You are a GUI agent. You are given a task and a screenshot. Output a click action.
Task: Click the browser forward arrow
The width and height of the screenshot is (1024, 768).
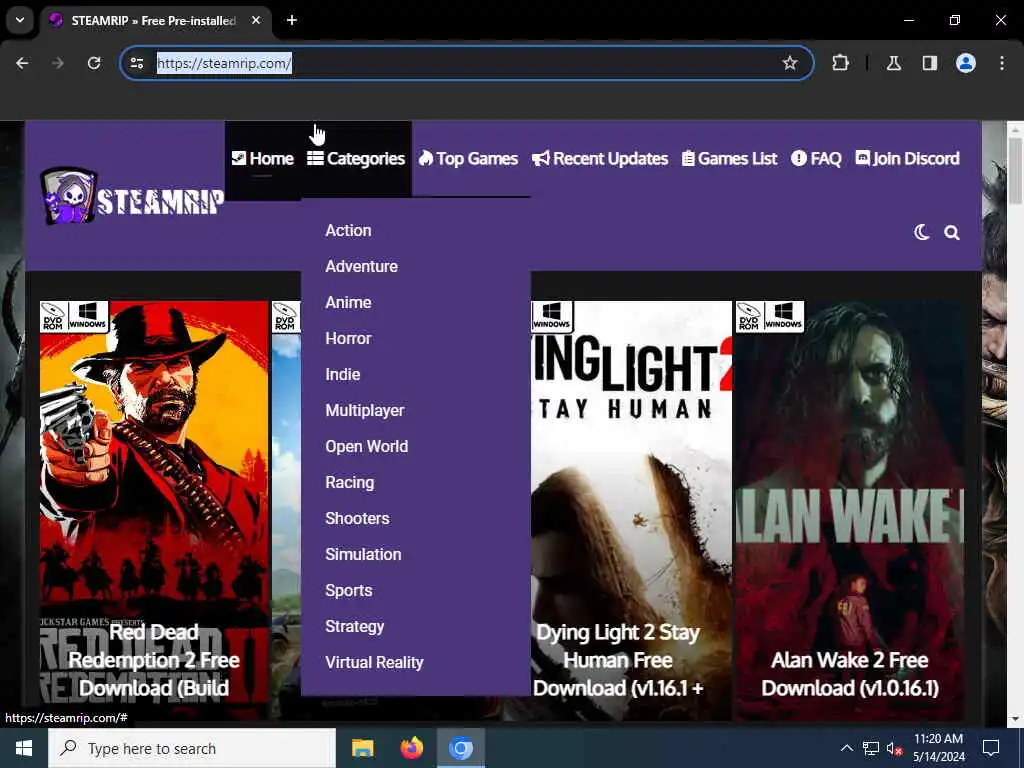point(58,63)
